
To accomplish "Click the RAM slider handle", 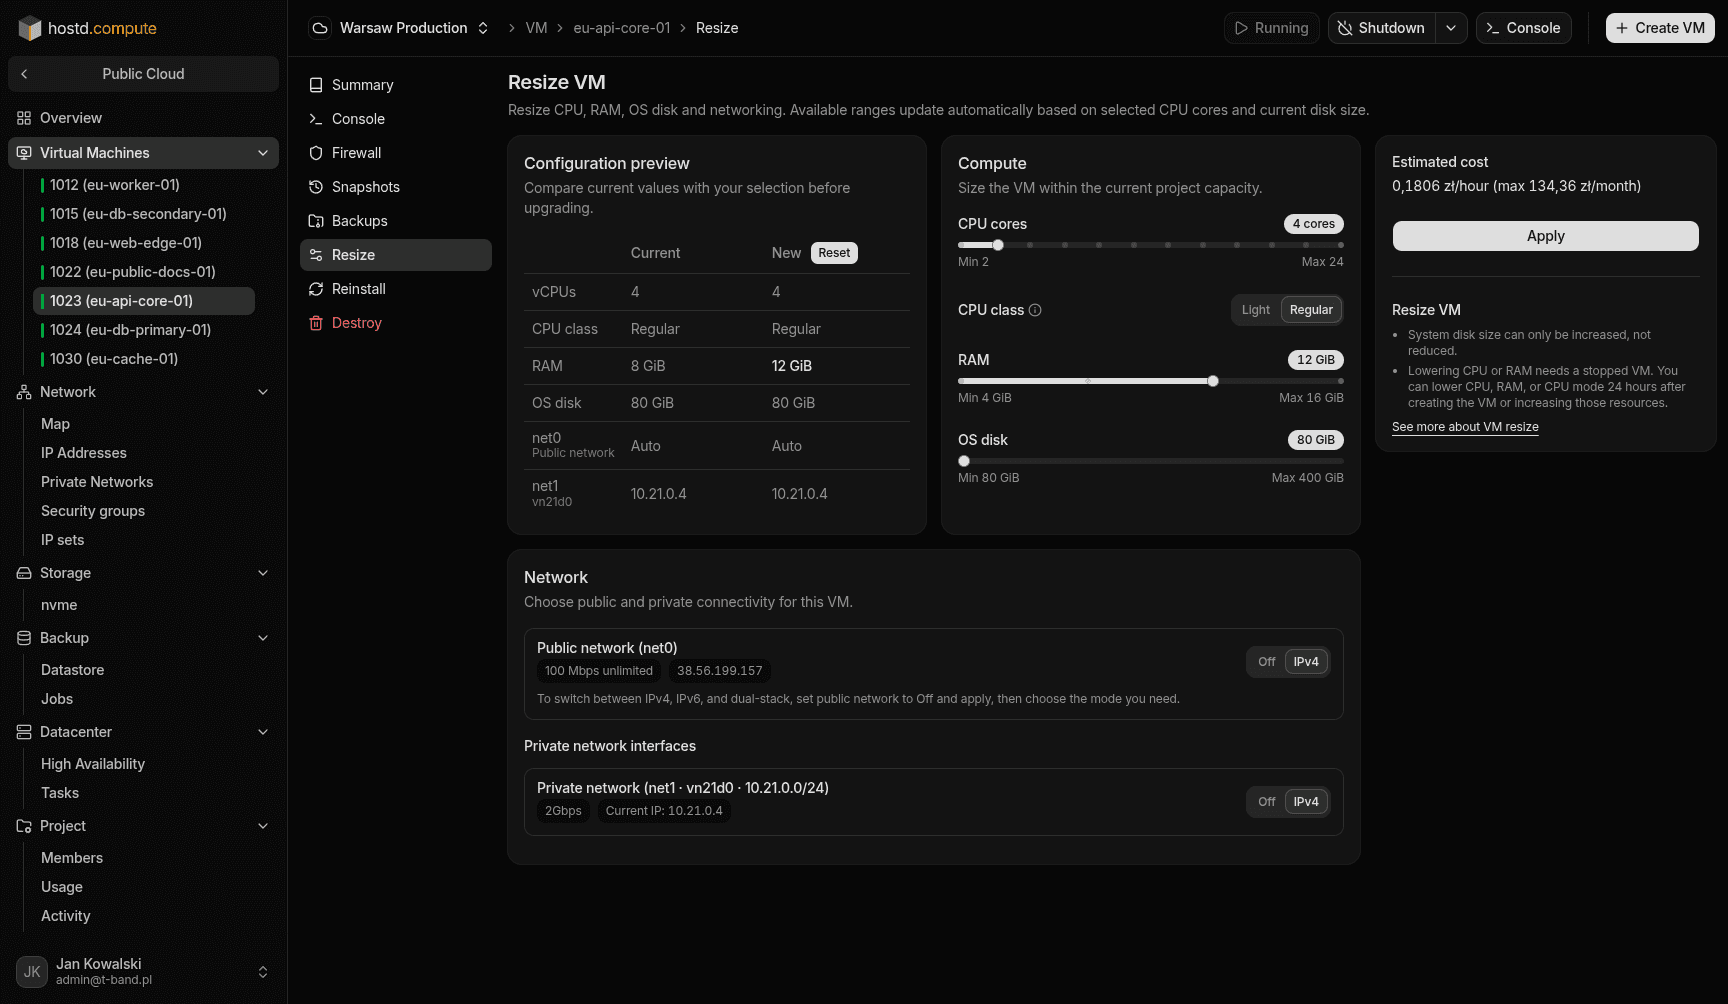I will (x=1213, y=381).
